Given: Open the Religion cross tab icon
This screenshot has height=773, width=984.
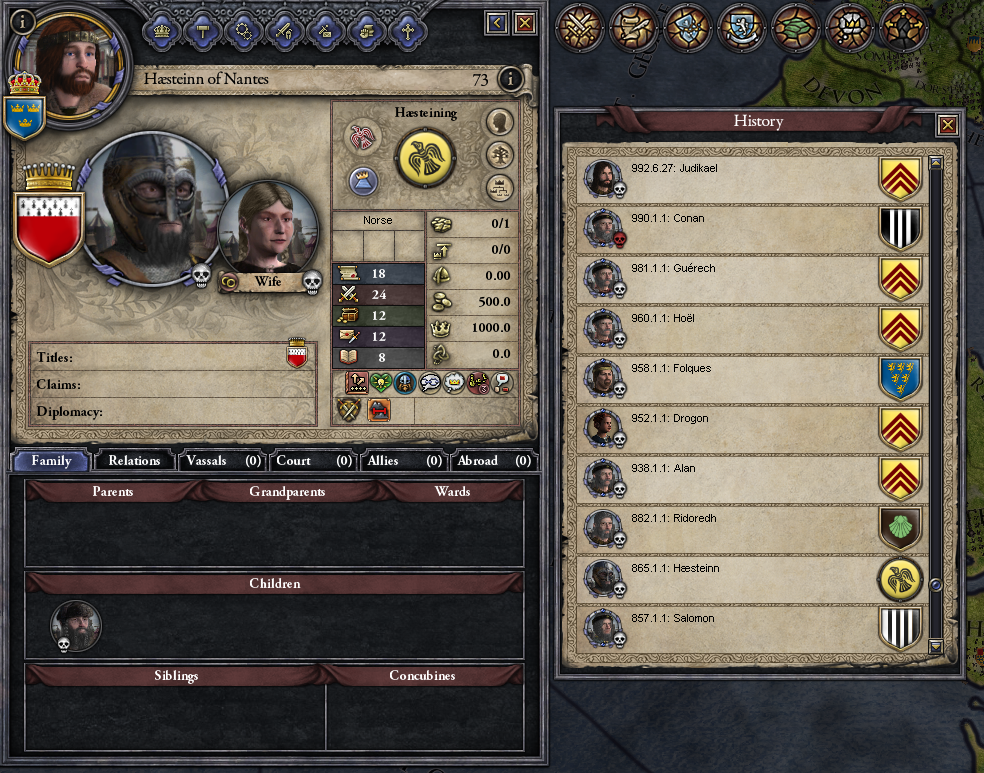Looking at the screenshot, I should coord(407,31).
